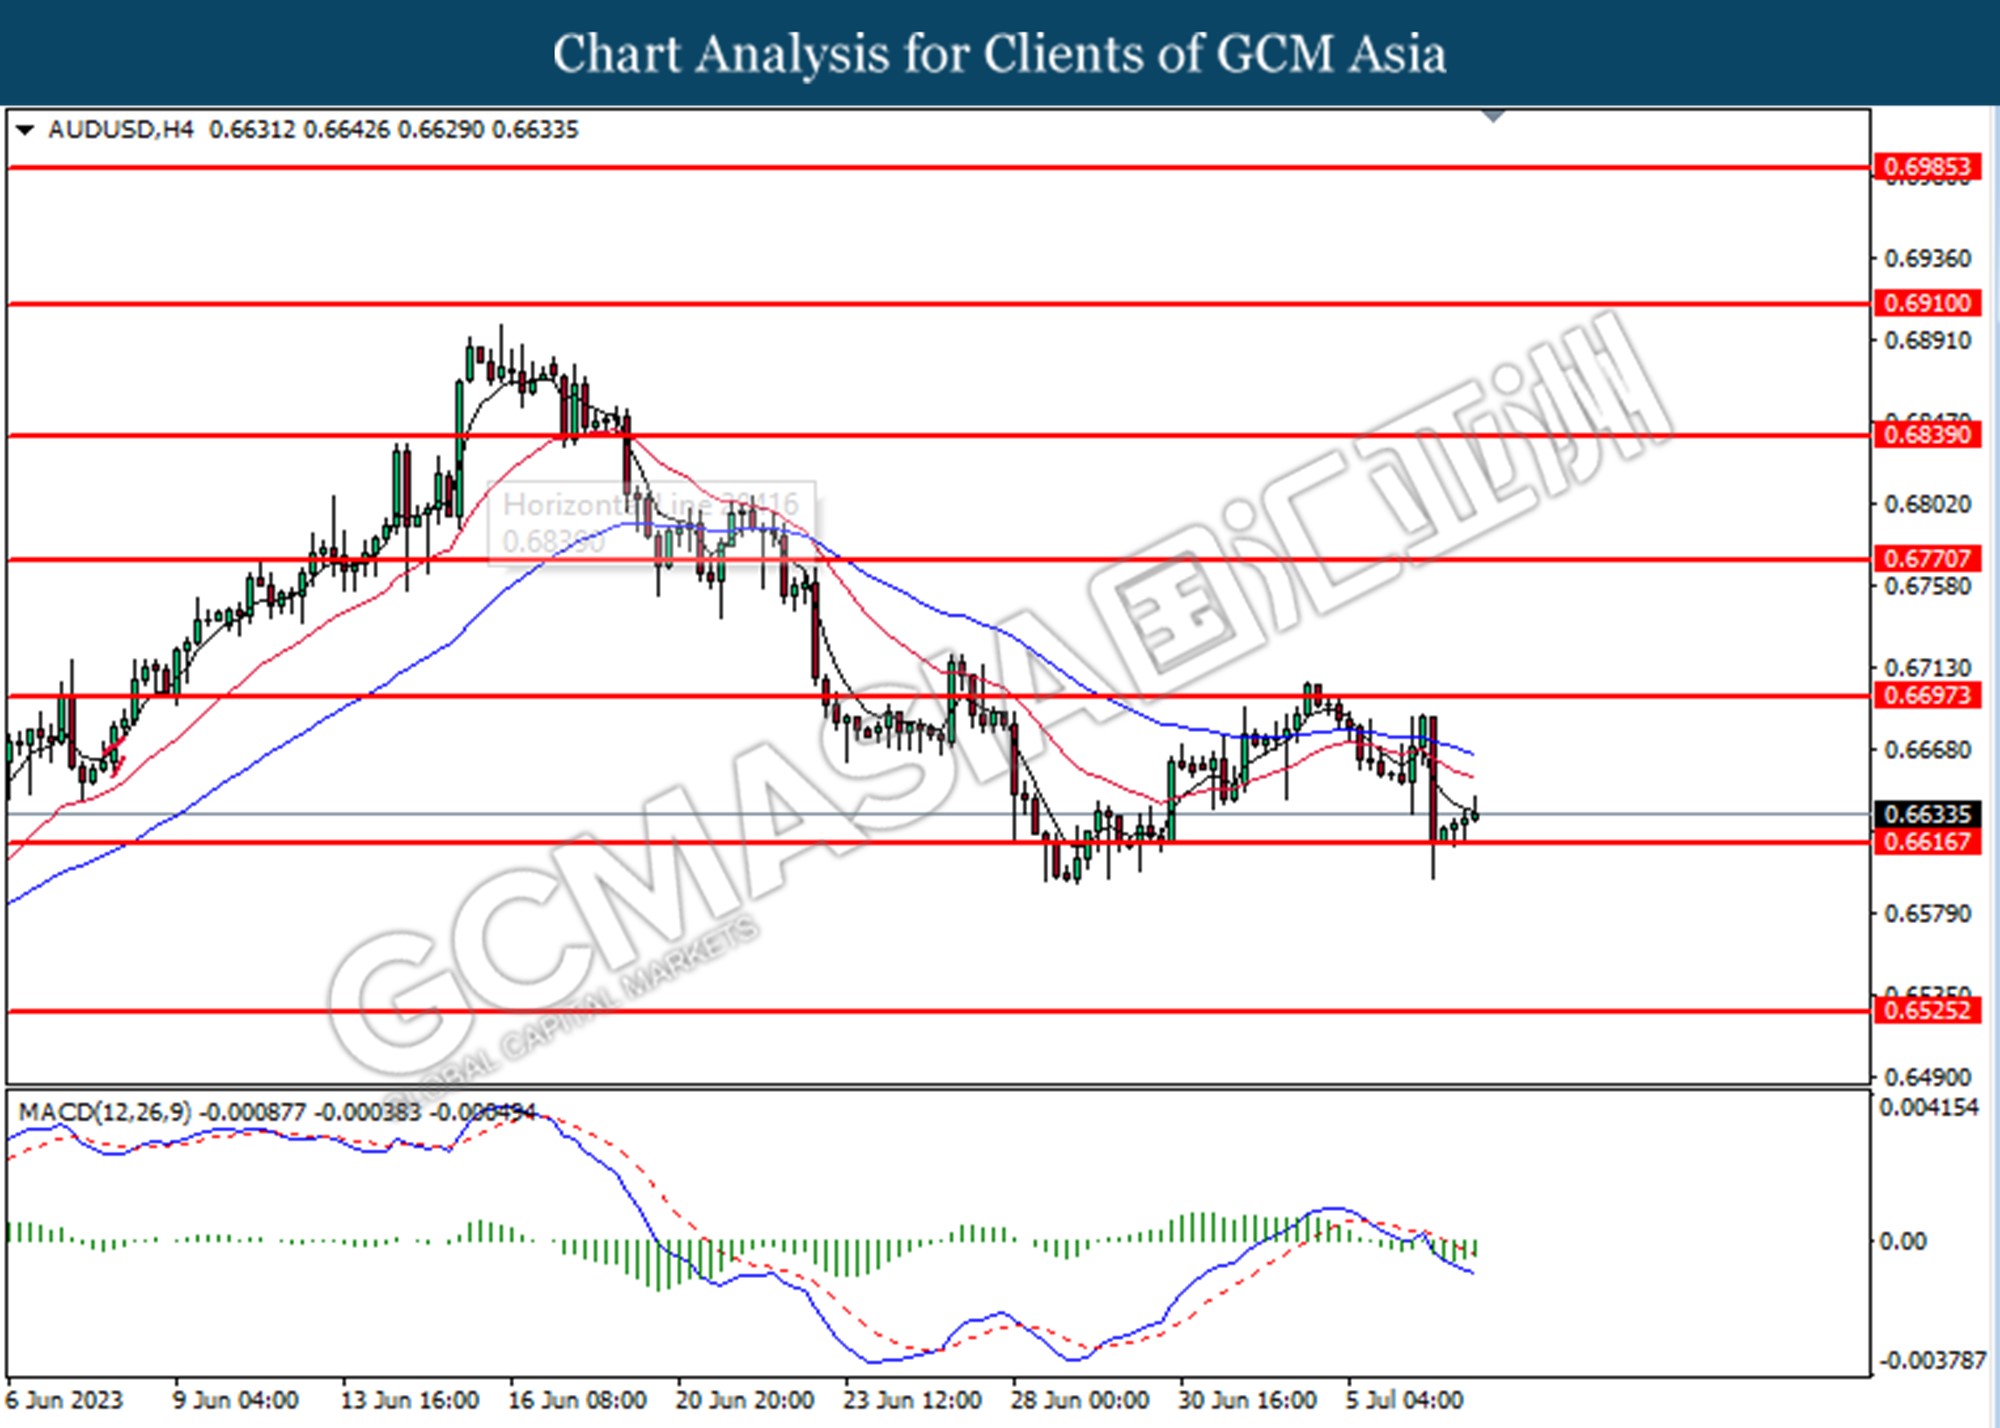2000x1428 pixels.
Task: Click the Chart Analysis for Clients title
Action: [x=999, y=53]
